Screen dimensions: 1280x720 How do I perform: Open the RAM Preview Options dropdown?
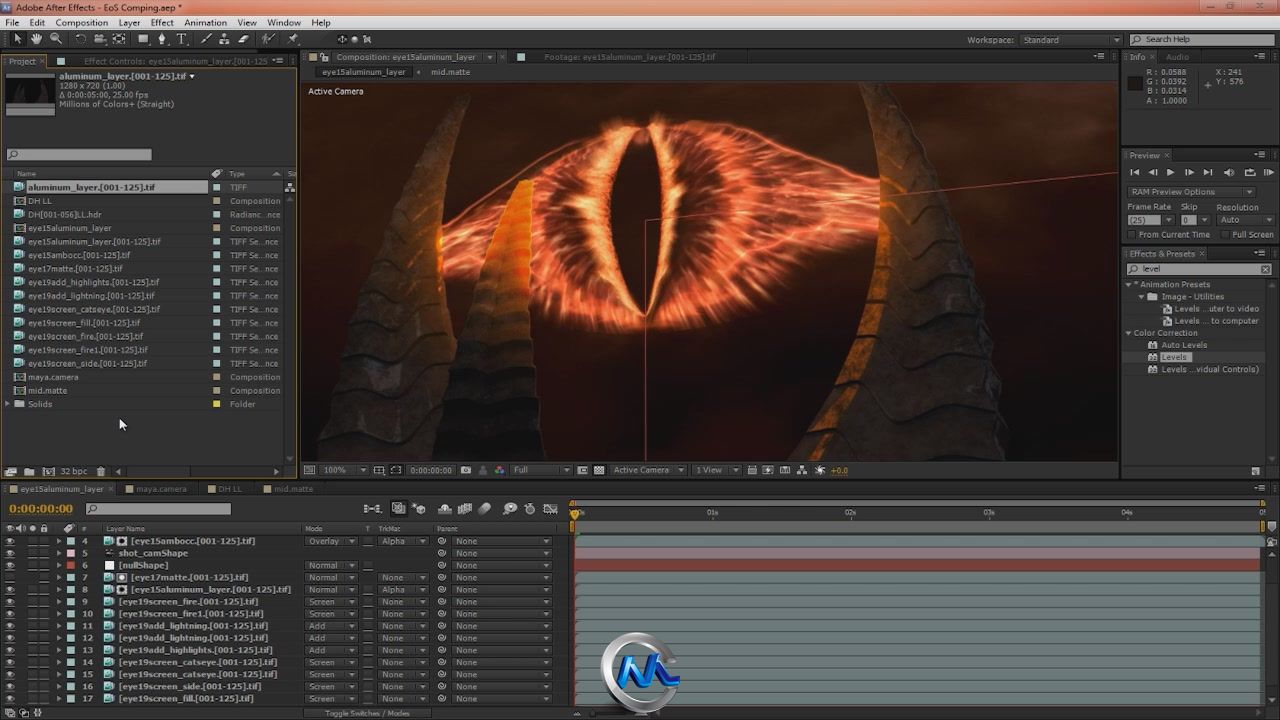click(1191, 192)
